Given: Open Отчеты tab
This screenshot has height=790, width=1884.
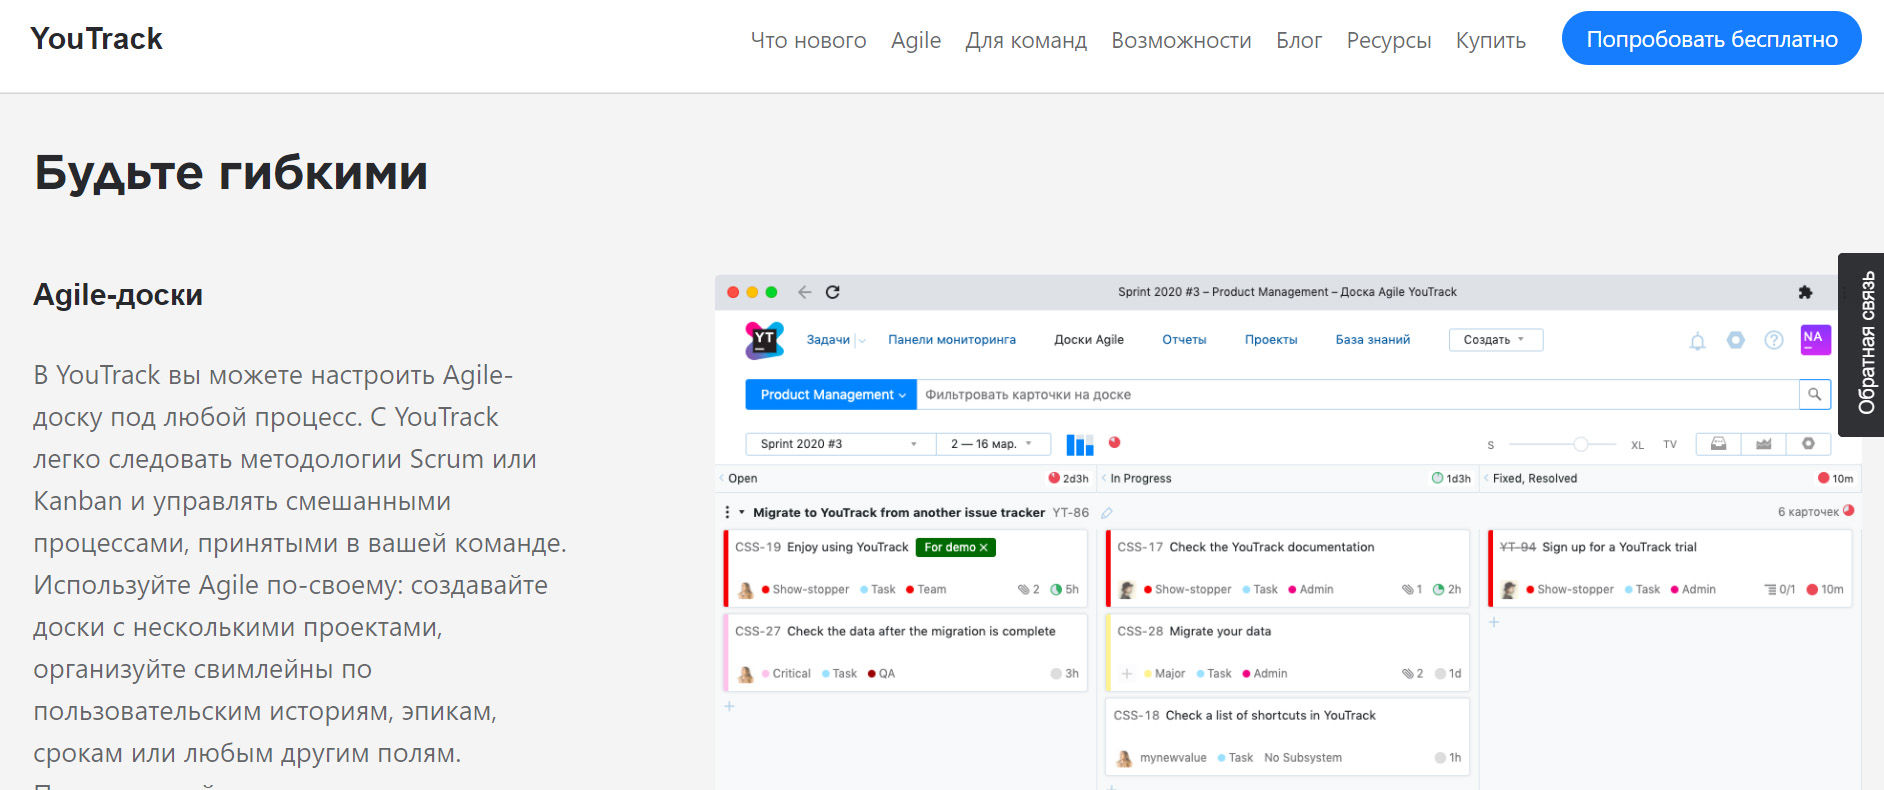Looking at the screenshot, I should click(x=1184, y=340).
